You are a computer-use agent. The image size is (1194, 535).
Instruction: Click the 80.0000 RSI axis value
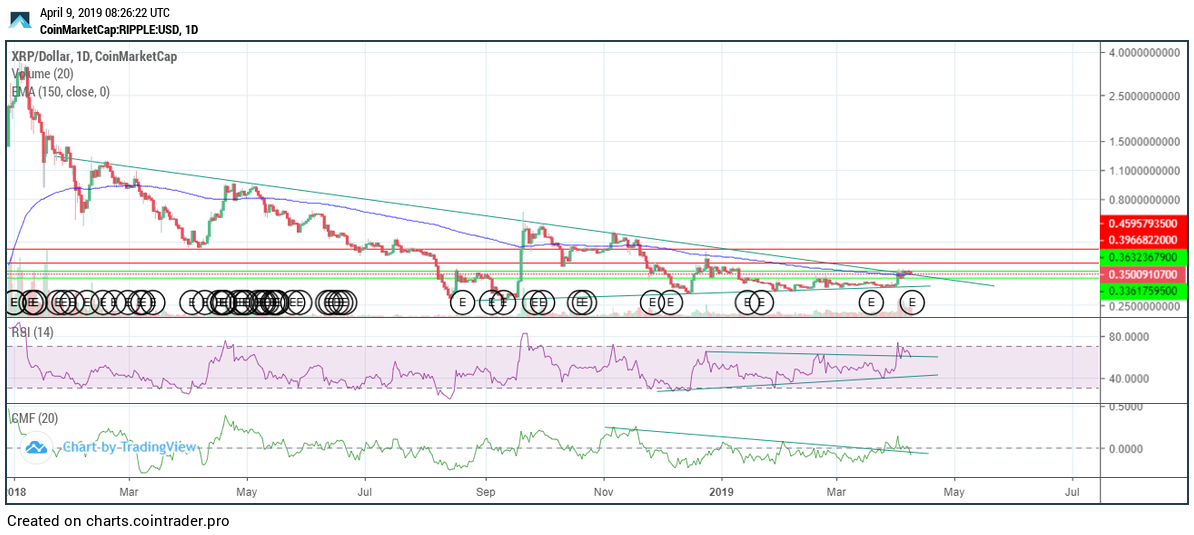1129,336
